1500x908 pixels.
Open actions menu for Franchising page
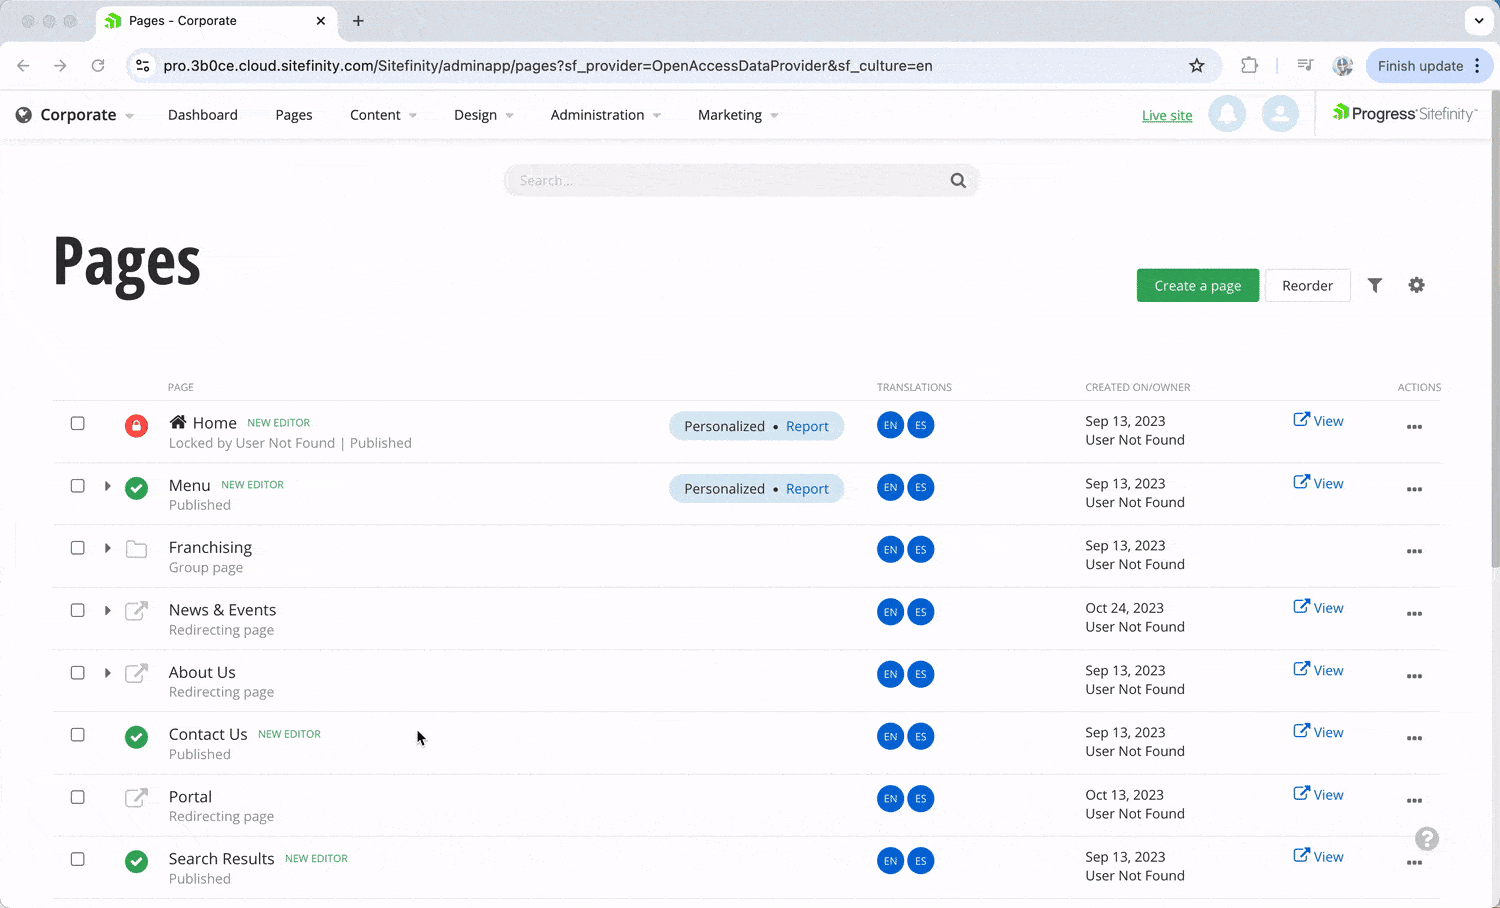(1414, 551)
